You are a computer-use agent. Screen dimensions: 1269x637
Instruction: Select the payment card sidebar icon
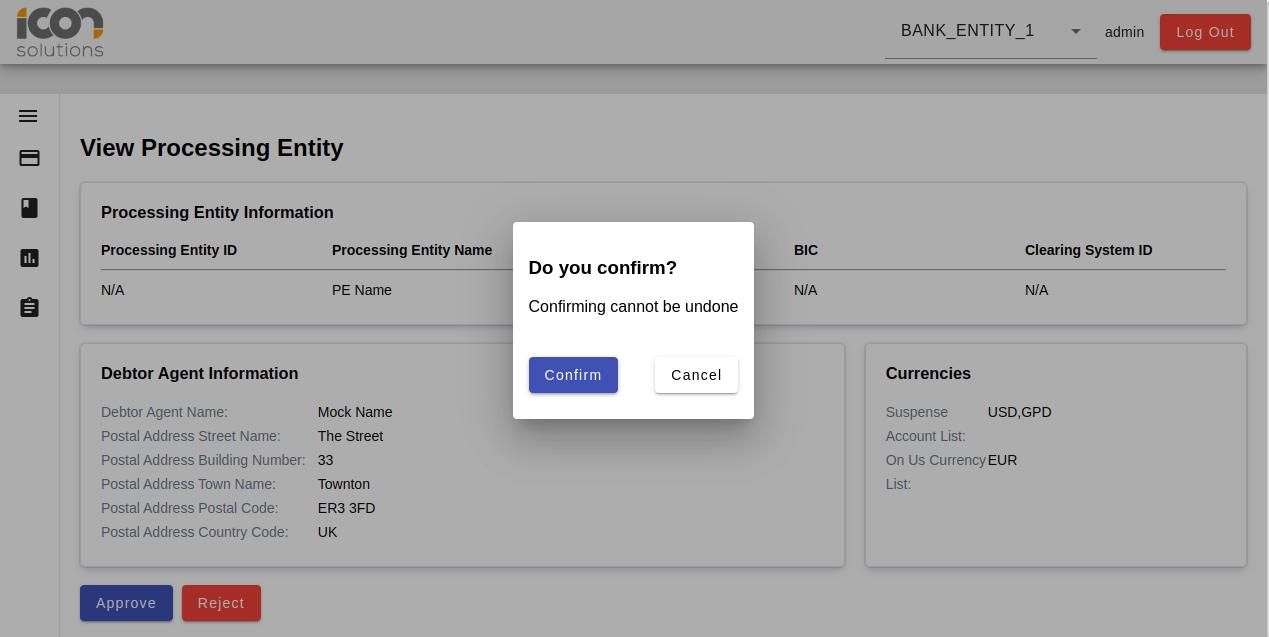pyautogui.click(x=29, y=158)
